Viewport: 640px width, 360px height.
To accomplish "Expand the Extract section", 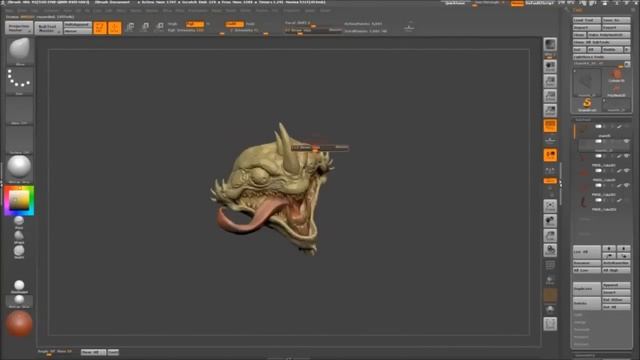I will (x=581, y=344).
